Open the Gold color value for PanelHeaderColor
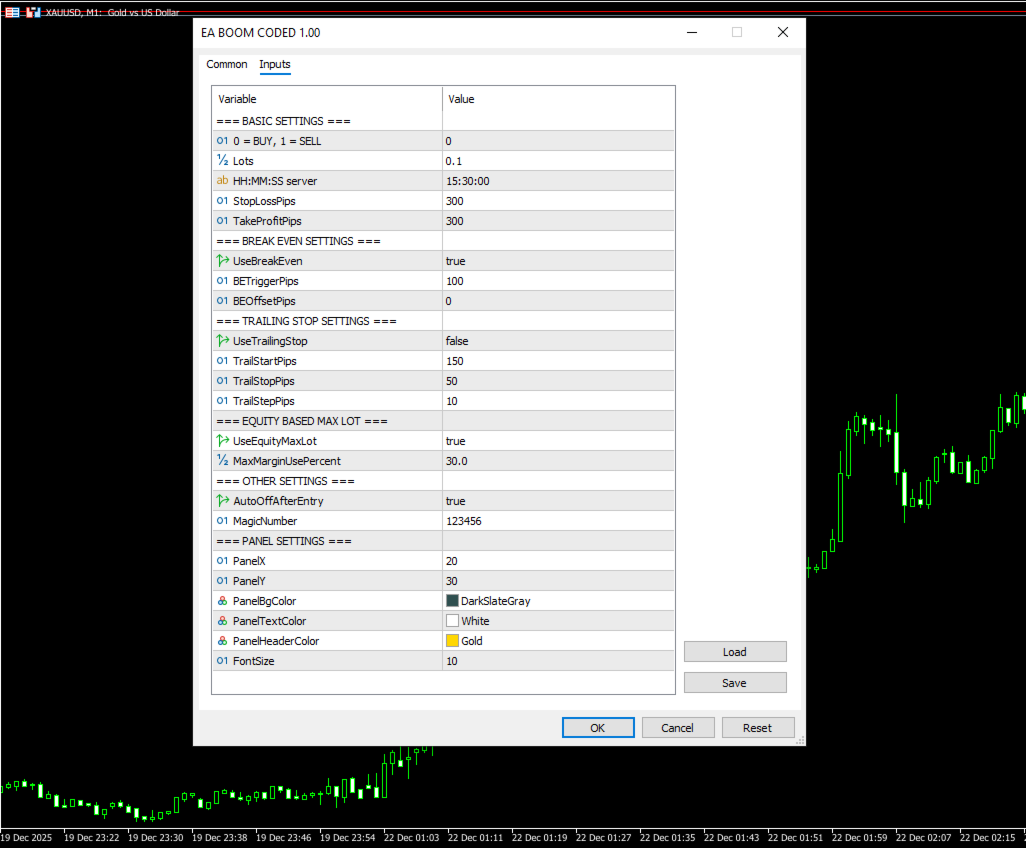1026x848 pixels. click(558, 641)
